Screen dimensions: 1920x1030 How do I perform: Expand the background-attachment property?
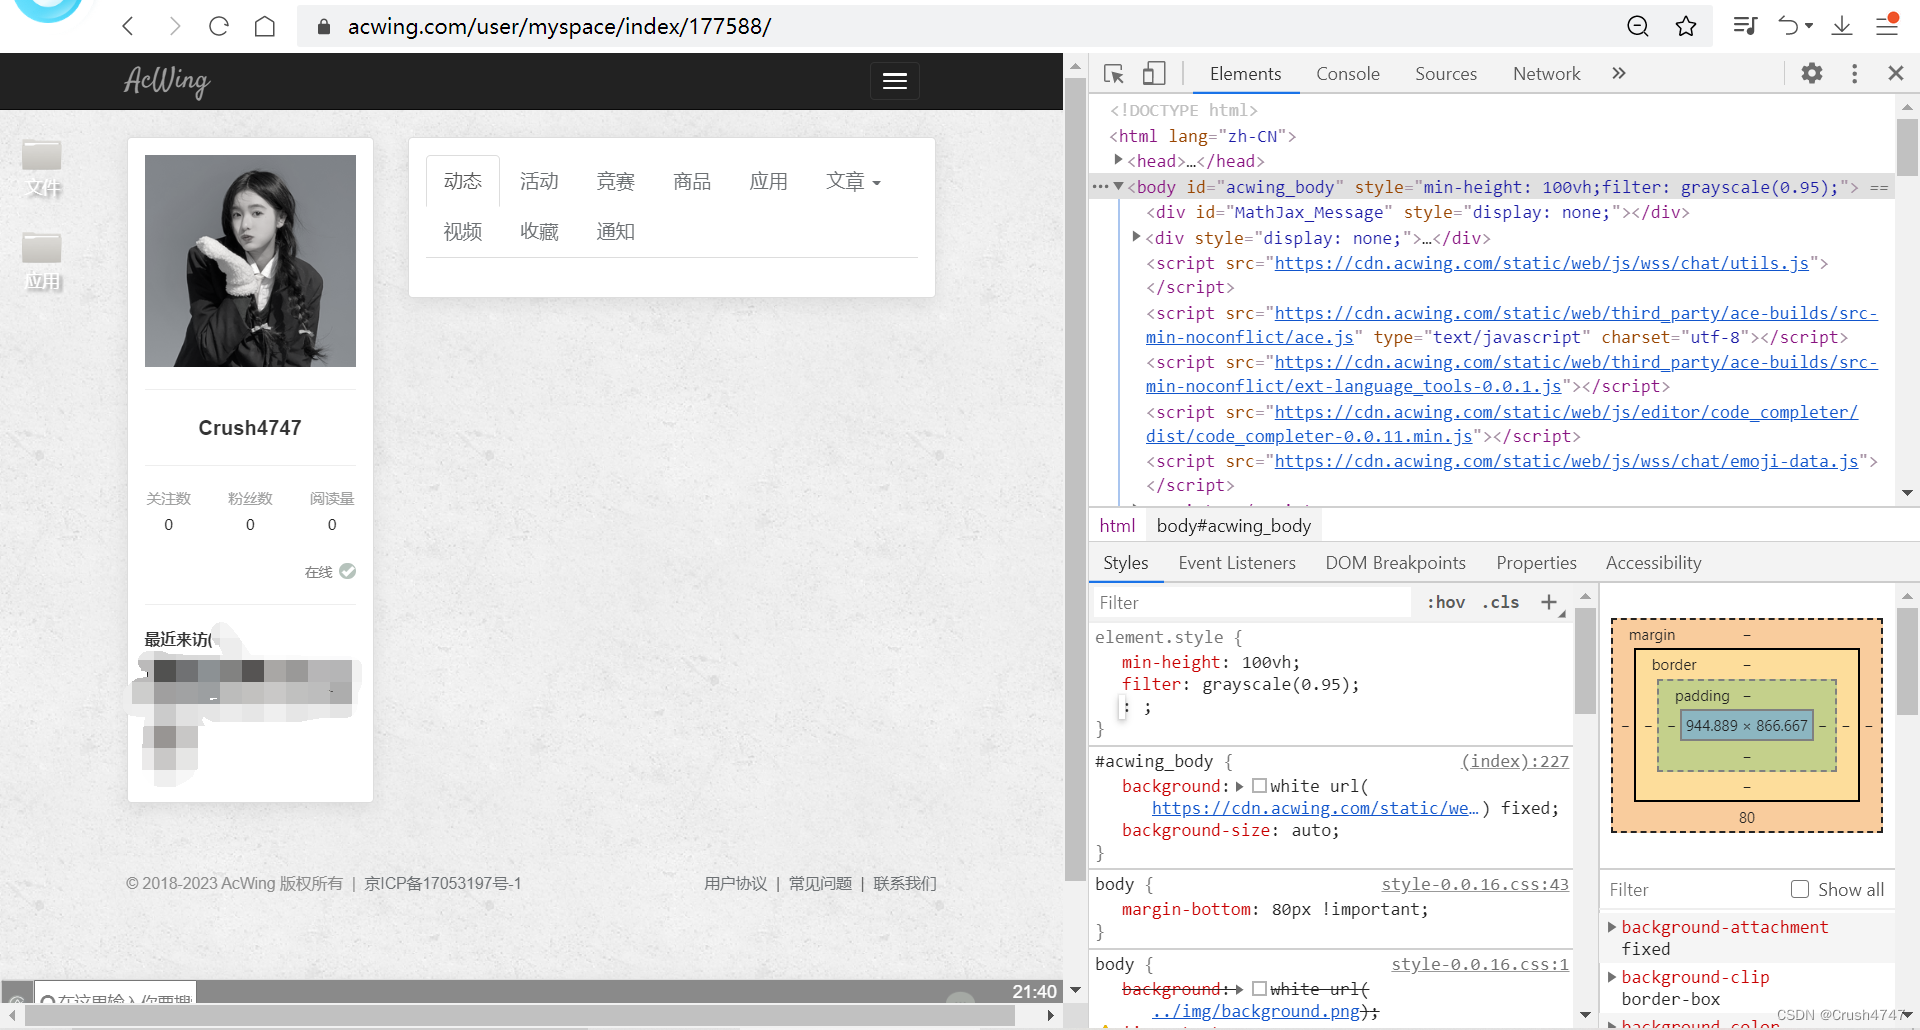(x=1614, y=927)
